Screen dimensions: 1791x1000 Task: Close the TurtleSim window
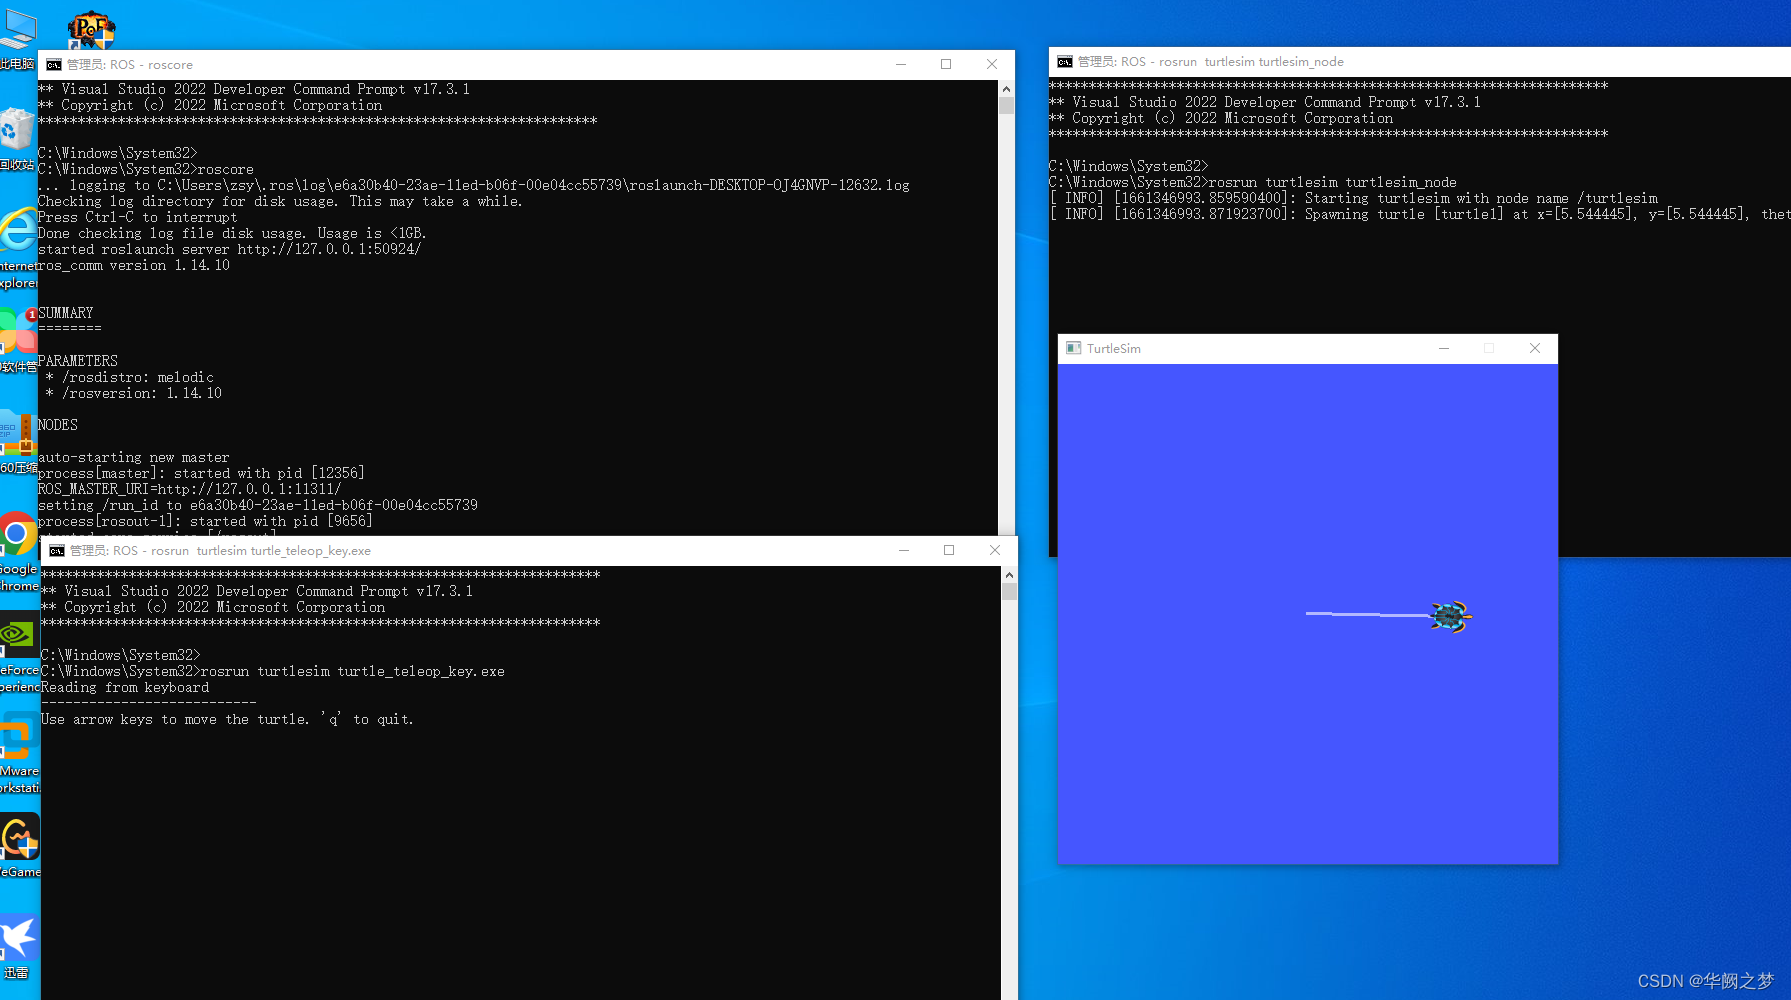coord(1535,348)
